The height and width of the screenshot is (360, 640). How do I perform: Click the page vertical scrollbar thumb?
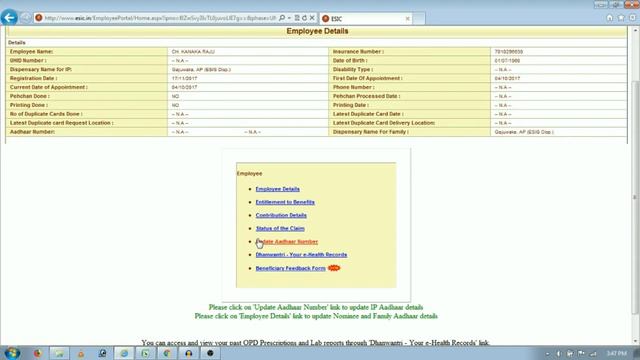(x=636, y=197)
